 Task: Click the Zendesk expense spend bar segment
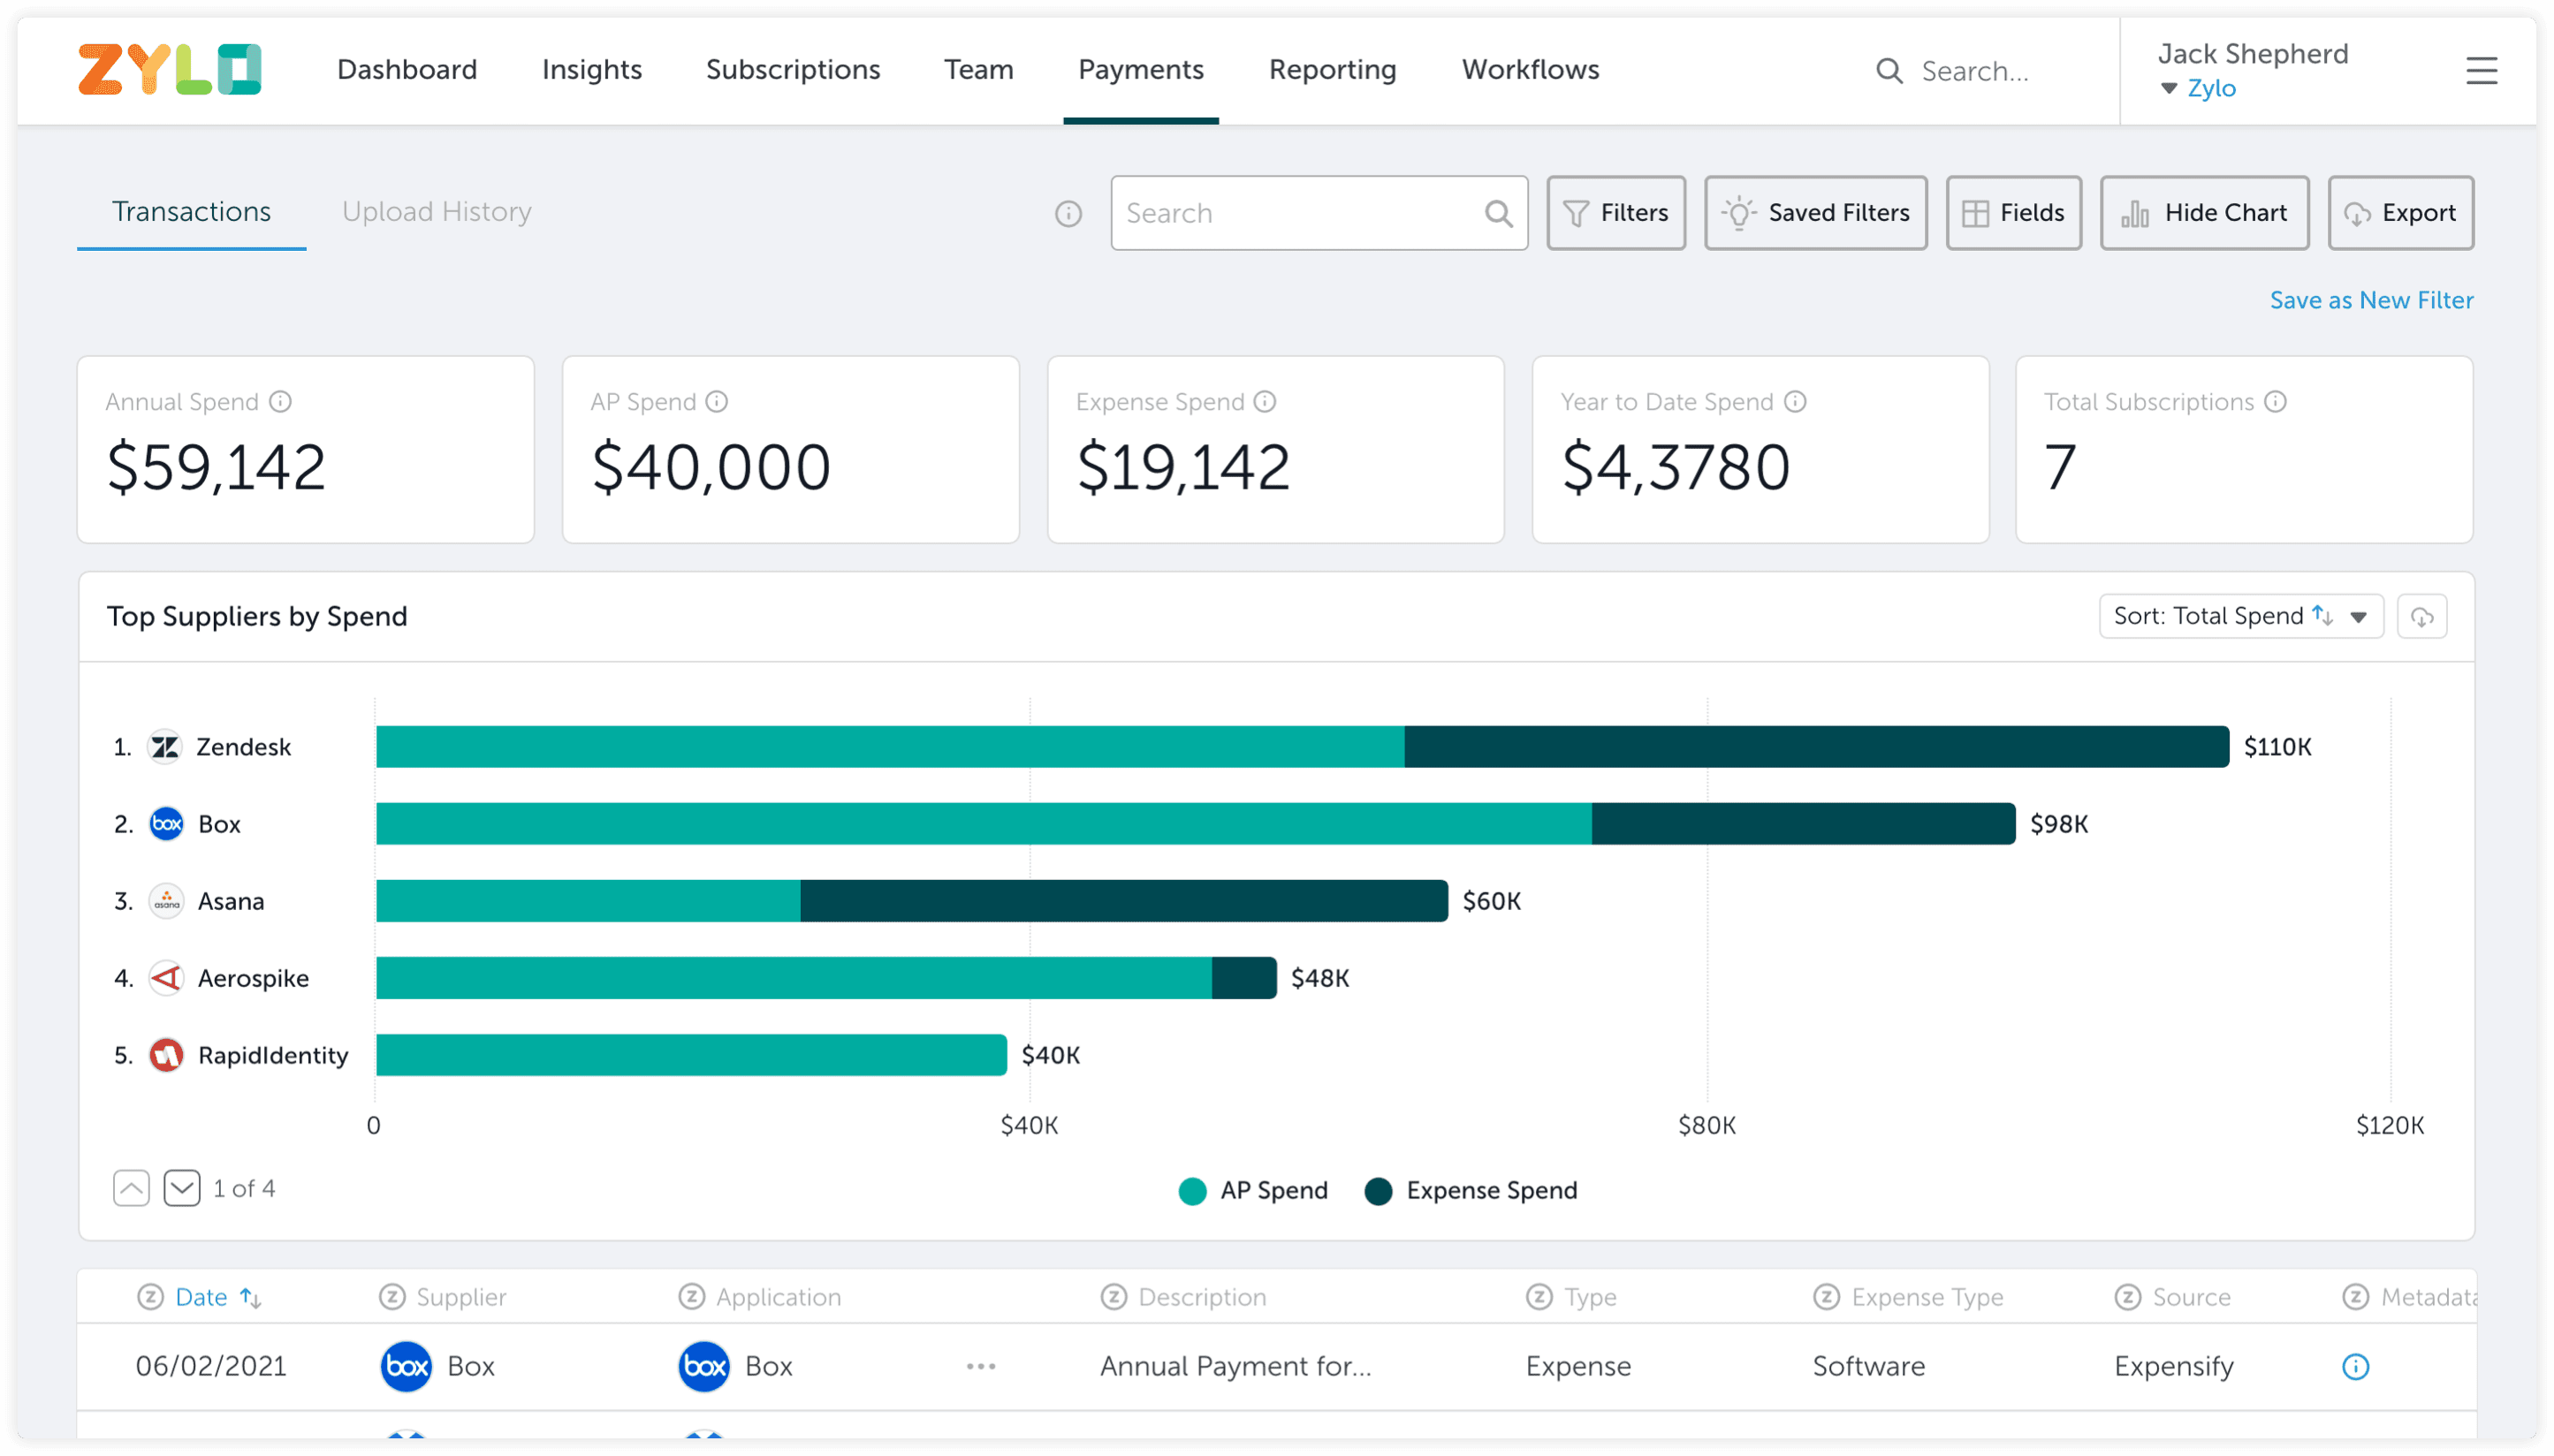[x=1815, y=747]
